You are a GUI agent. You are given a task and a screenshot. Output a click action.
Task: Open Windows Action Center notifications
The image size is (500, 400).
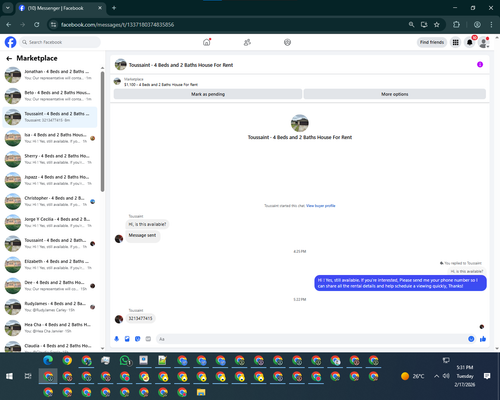pos(487,376)
